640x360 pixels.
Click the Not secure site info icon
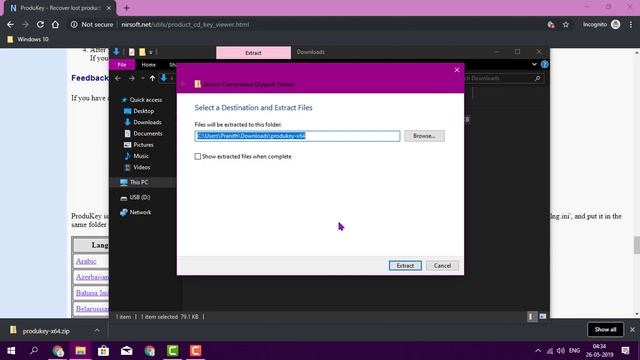[x=74, y=24]
